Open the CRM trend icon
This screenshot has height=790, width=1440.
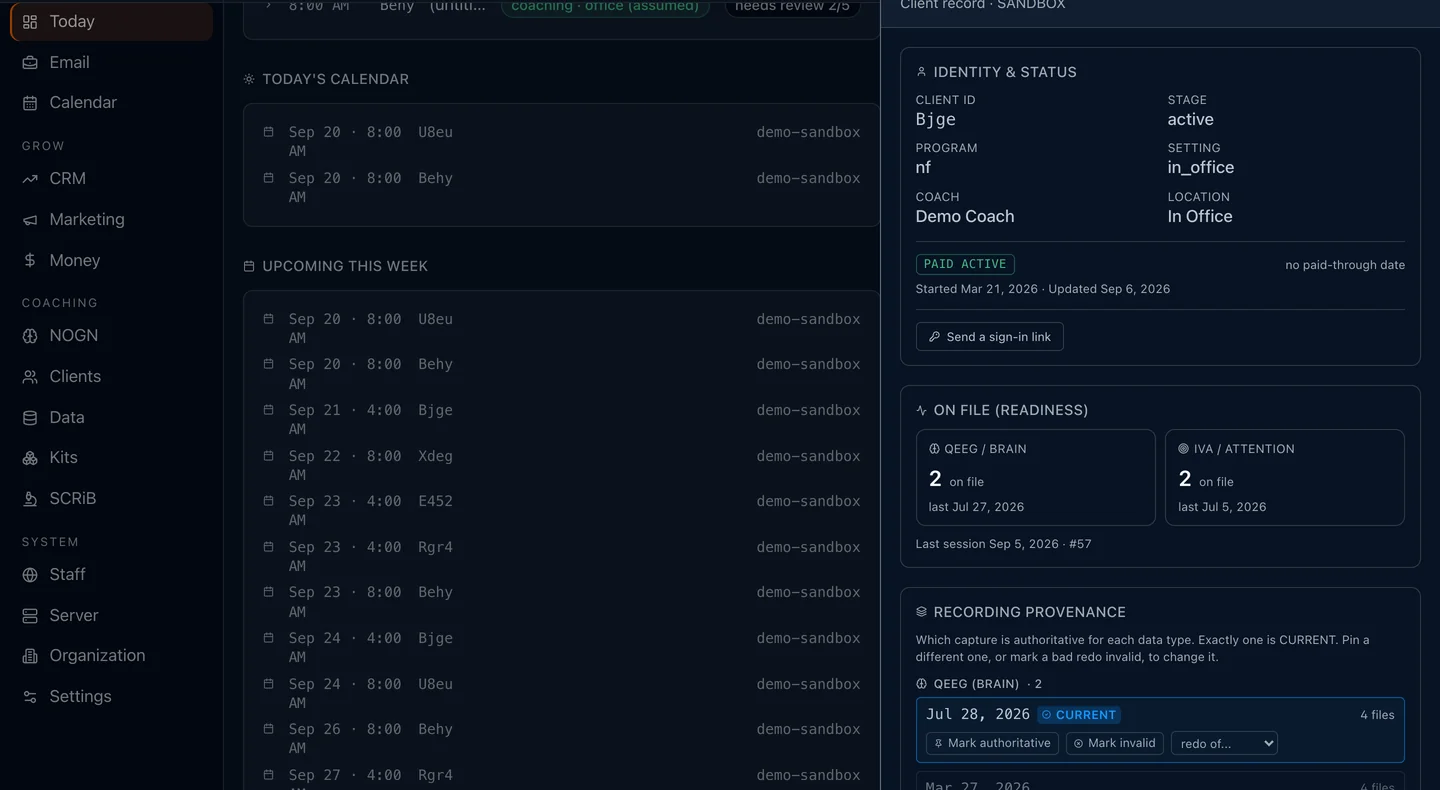[x=30, y=178]
